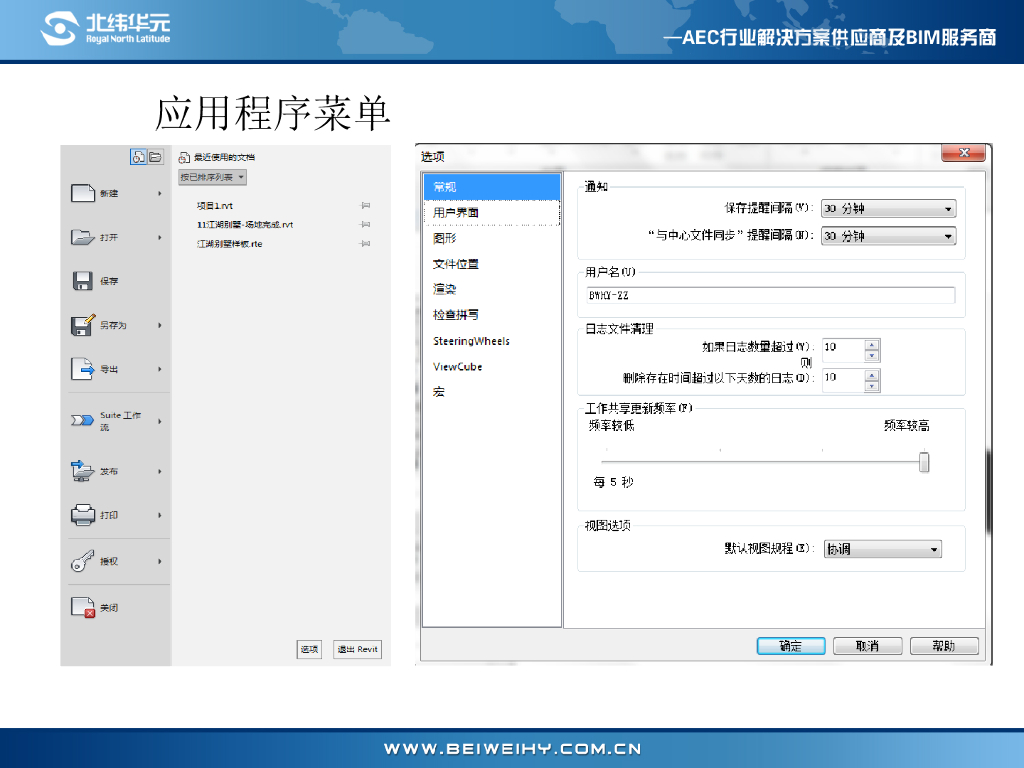Click the License (授权) key icon
Screen dimensions: 1024x768
82,562
